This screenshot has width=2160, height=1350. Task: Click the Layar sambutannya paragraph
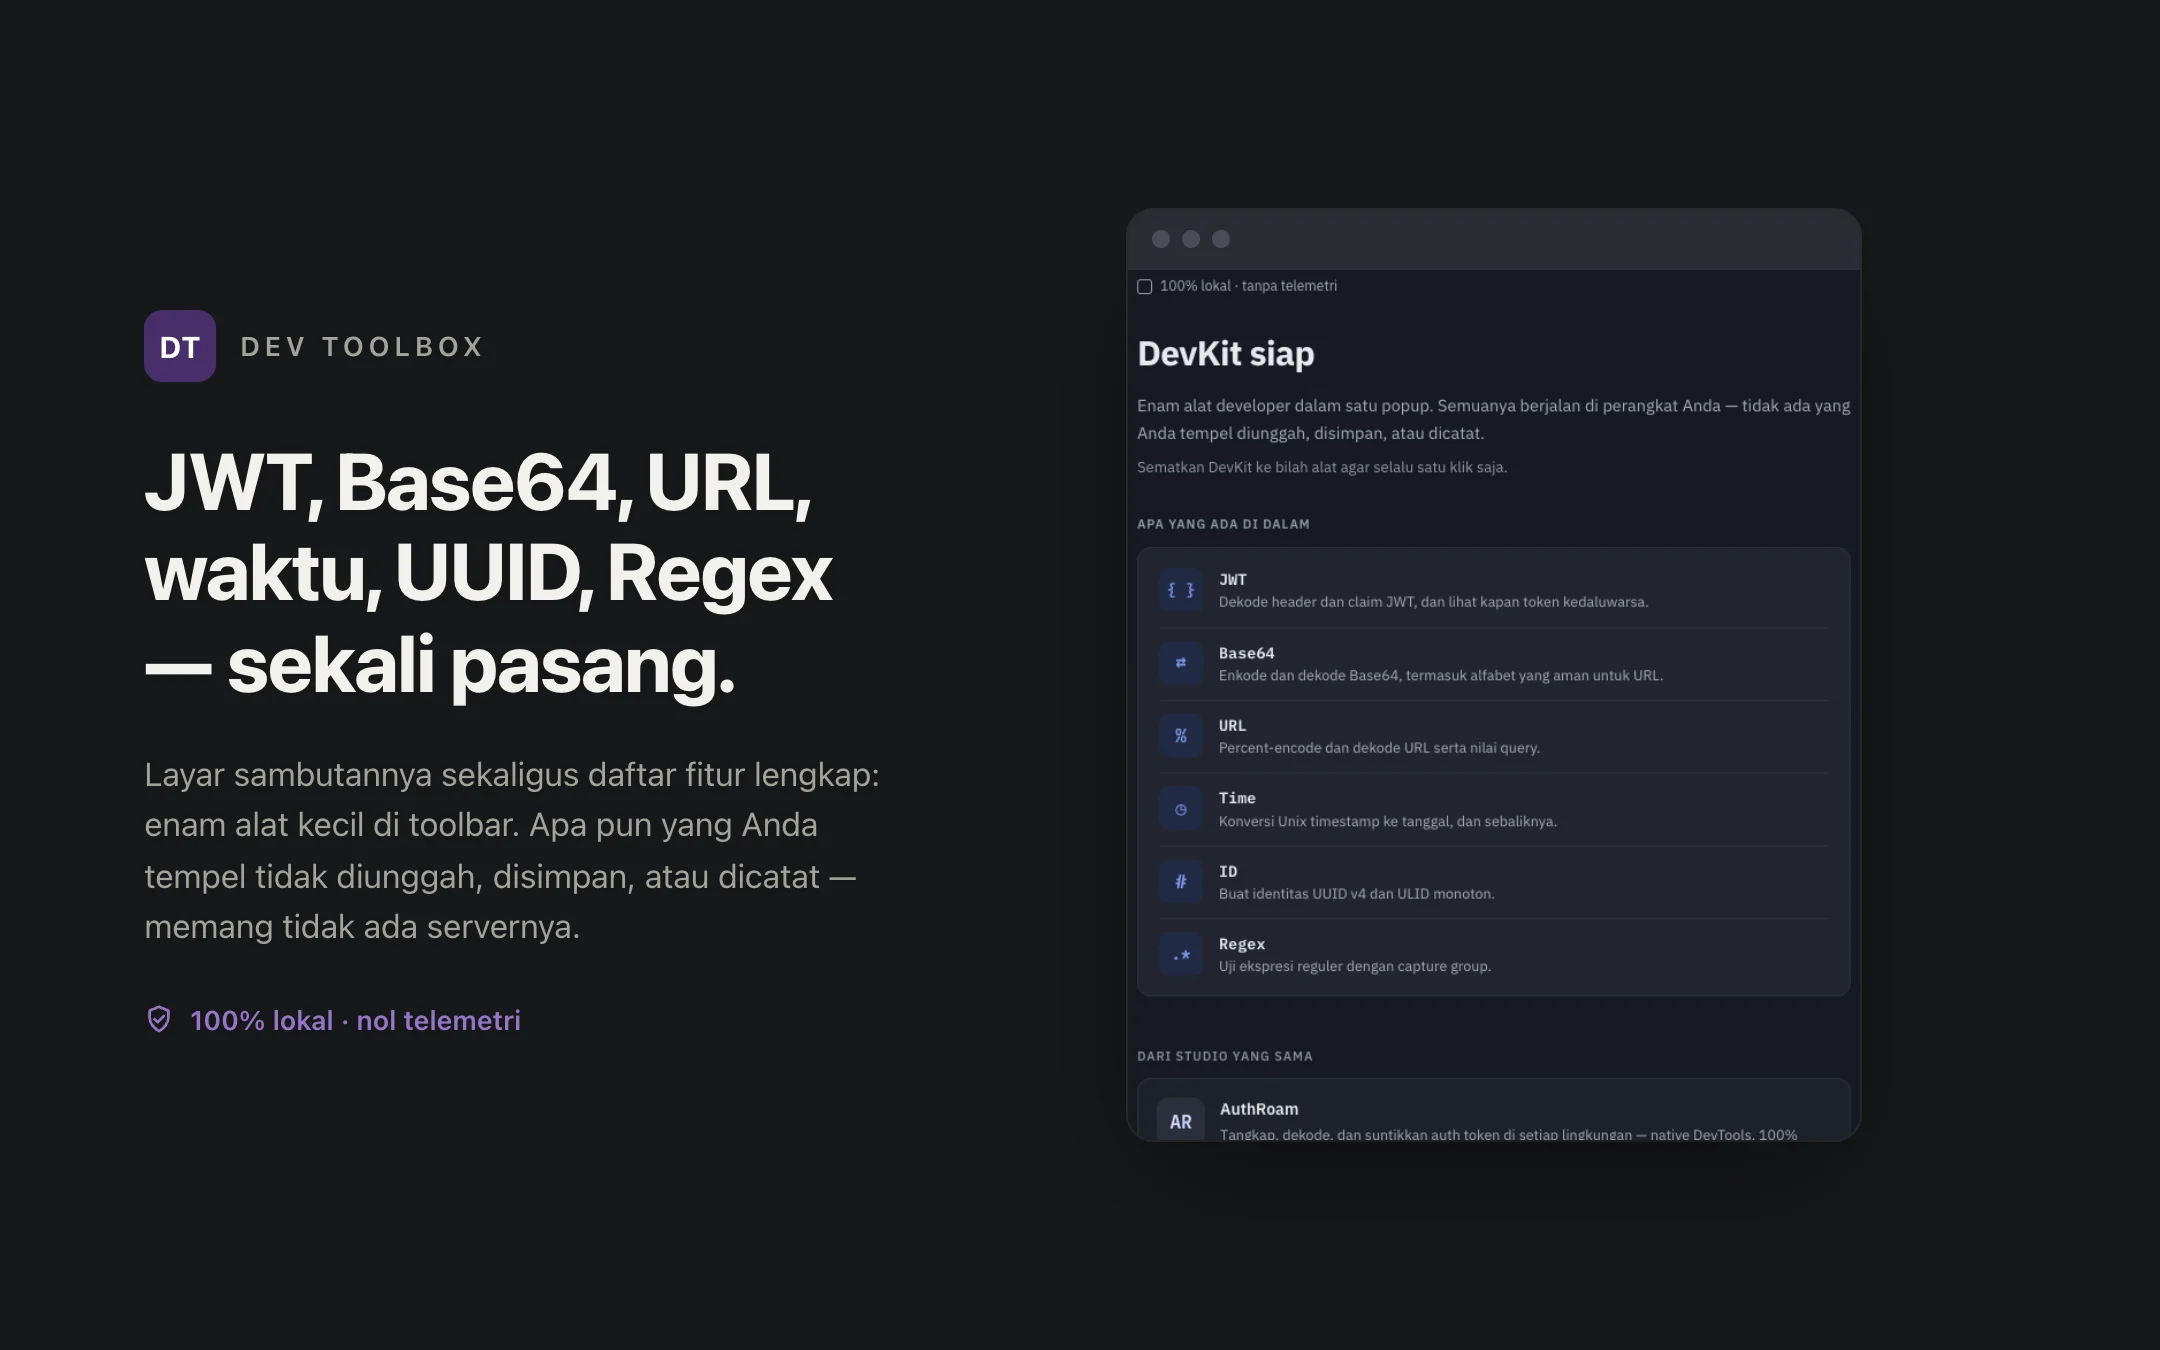click(x=512, y=851)
